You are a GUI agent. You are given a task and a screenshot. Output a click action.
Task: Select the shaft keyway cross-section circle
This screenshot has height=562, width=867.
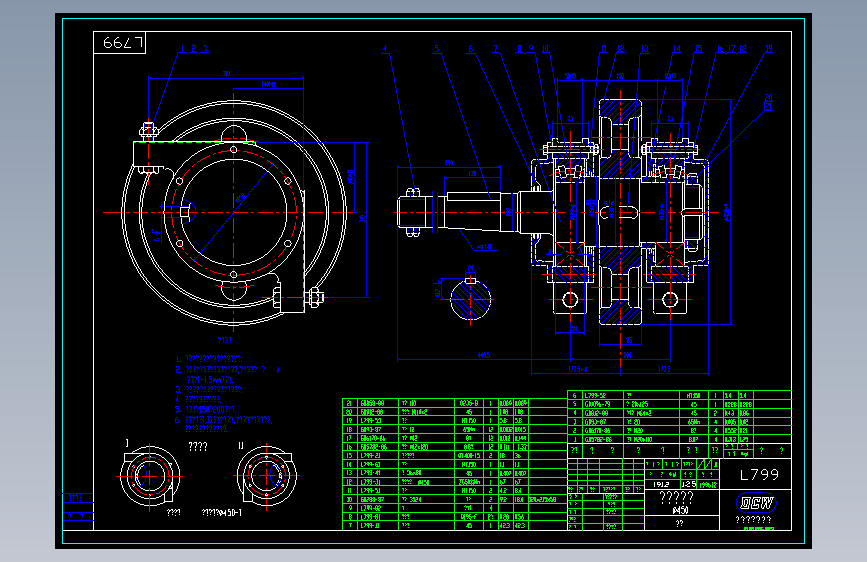pos(471,299)
